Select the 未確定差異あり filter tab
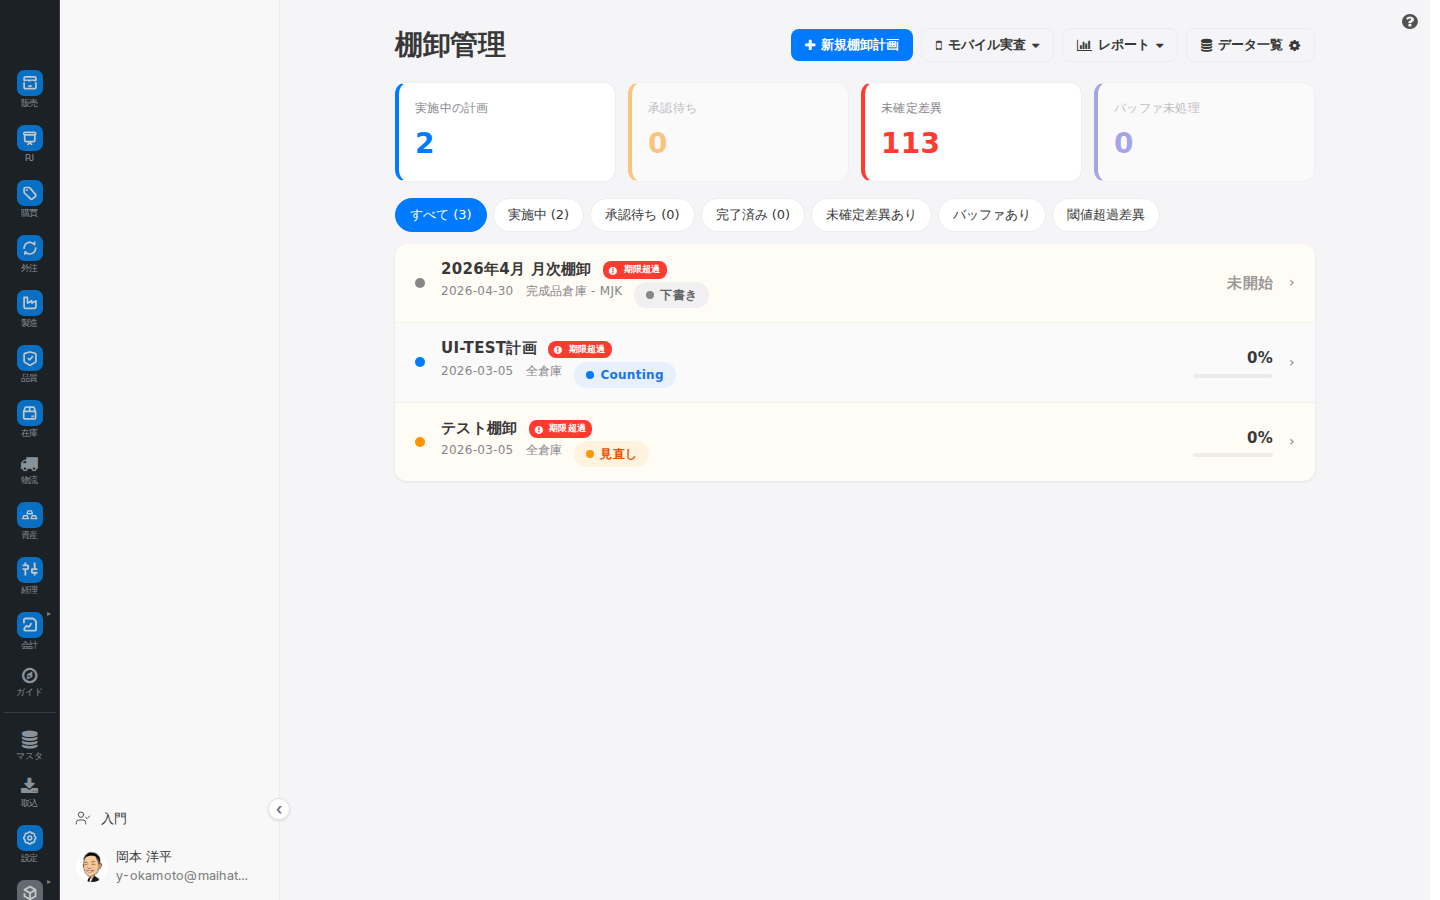Viewport: 1440px width, 900px height. [871, 215]
